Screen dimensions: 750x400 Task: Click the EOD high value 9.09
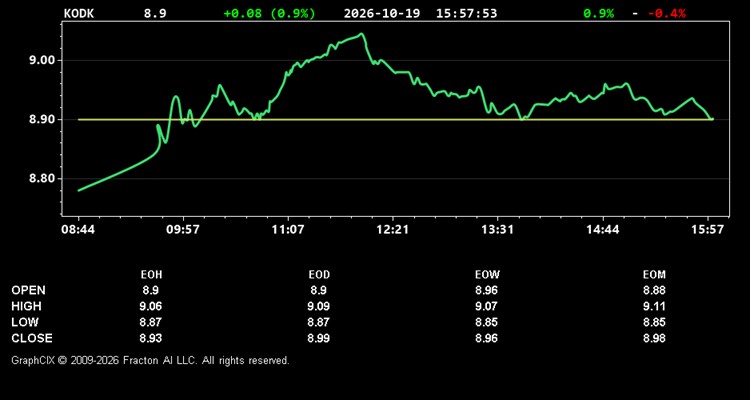319,306
